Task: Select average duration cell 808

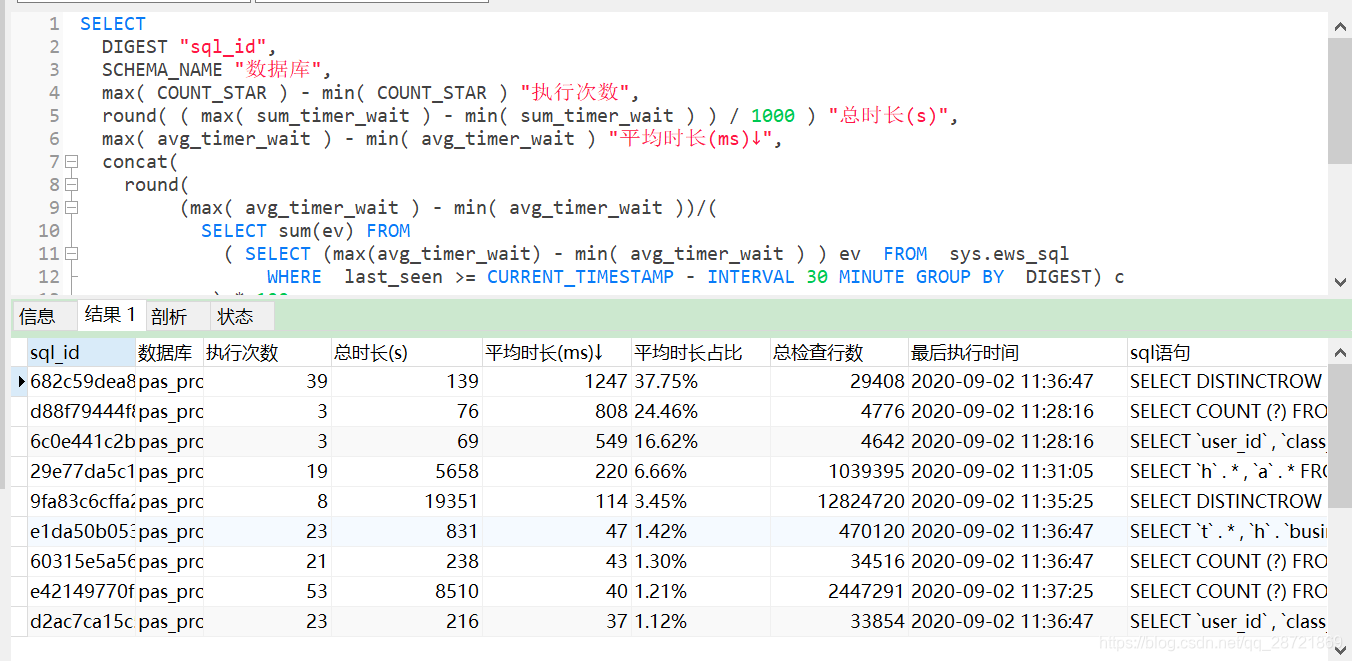Action: coord(556,411)
